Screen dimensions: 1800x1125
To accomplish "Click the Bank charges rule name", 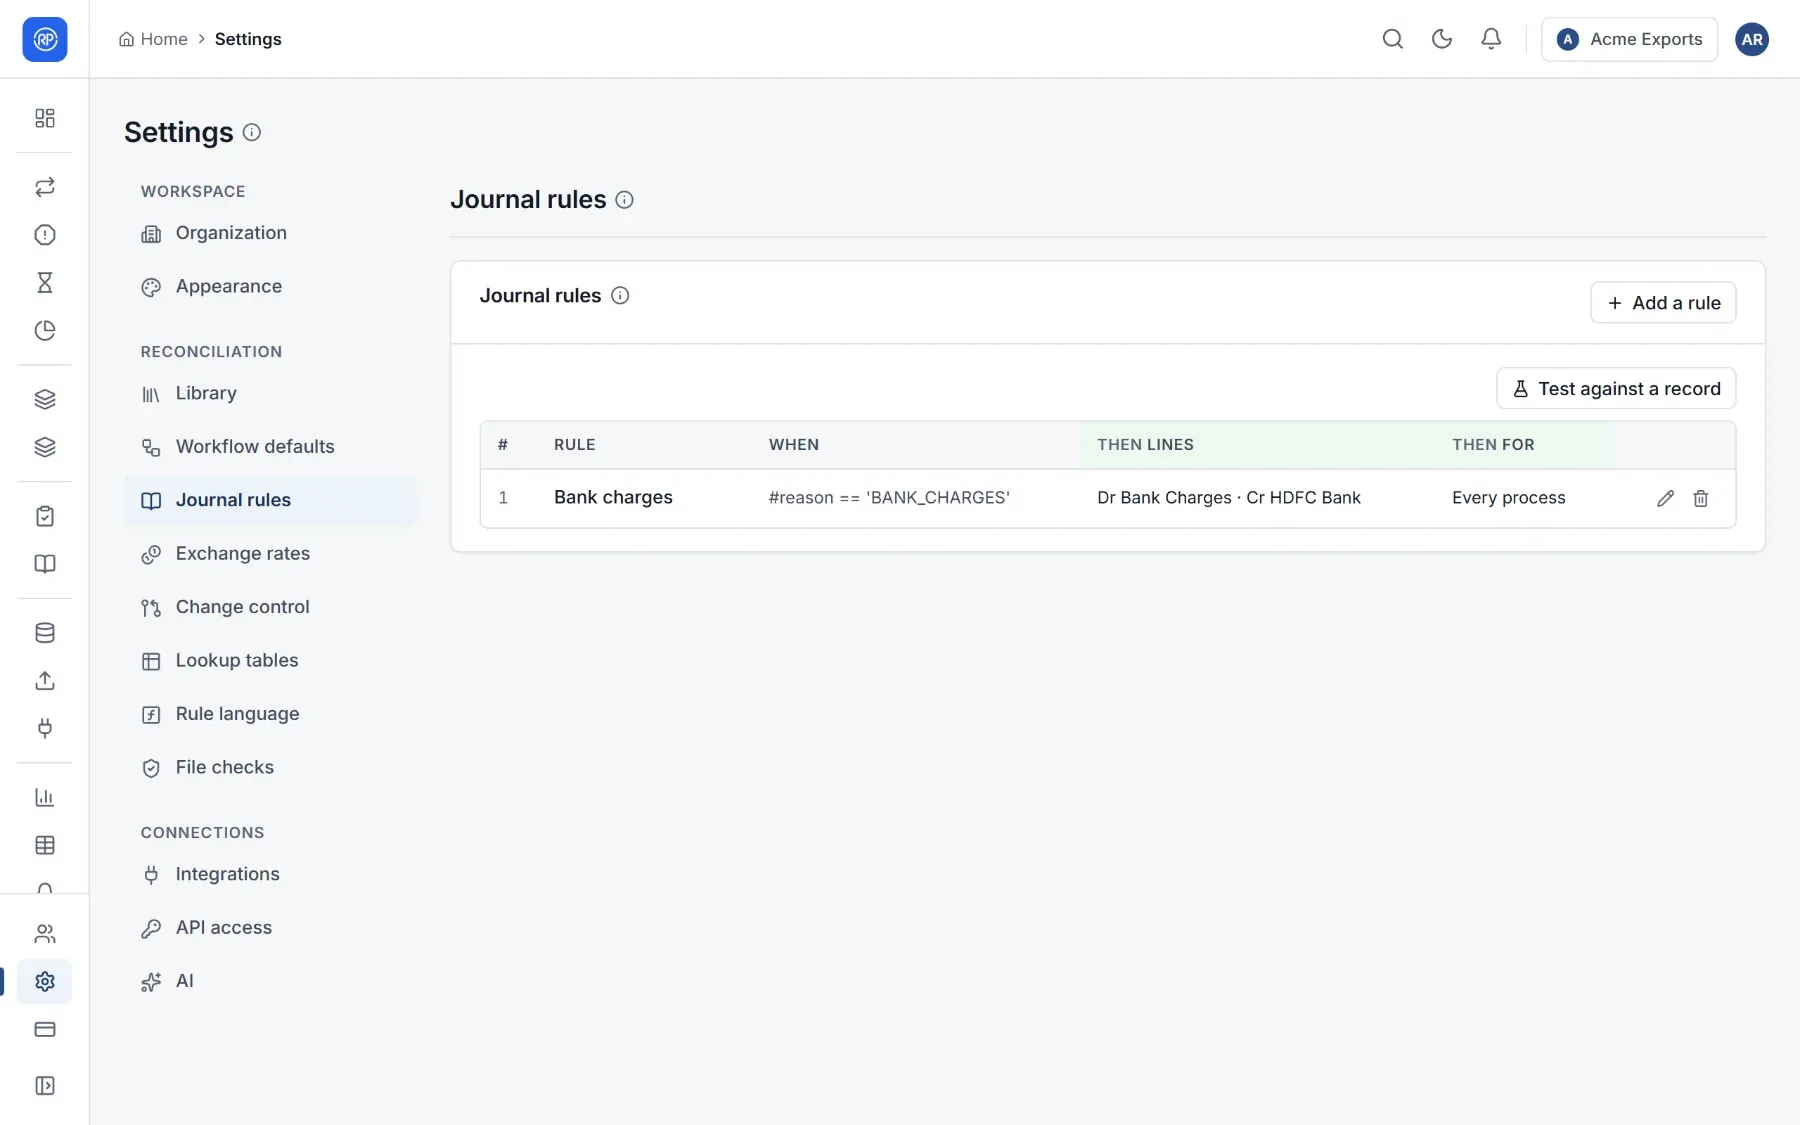I will pos(613,498).
